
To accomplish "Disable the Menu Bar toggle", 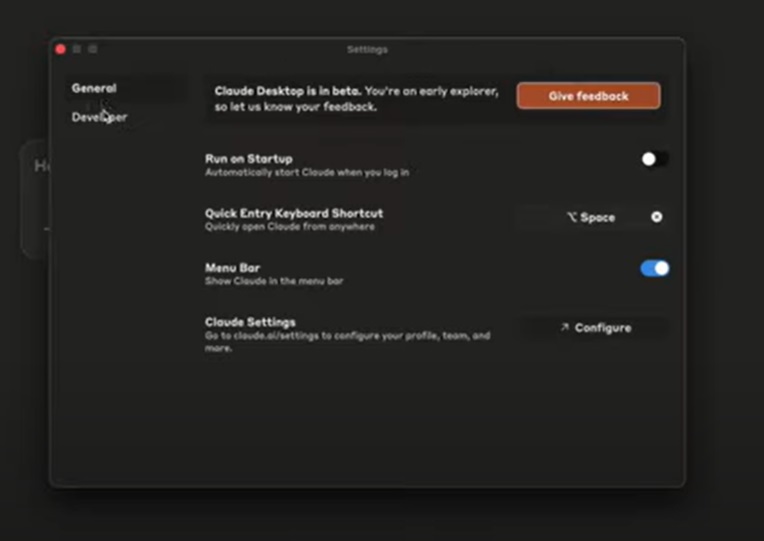I will point(654,268).
